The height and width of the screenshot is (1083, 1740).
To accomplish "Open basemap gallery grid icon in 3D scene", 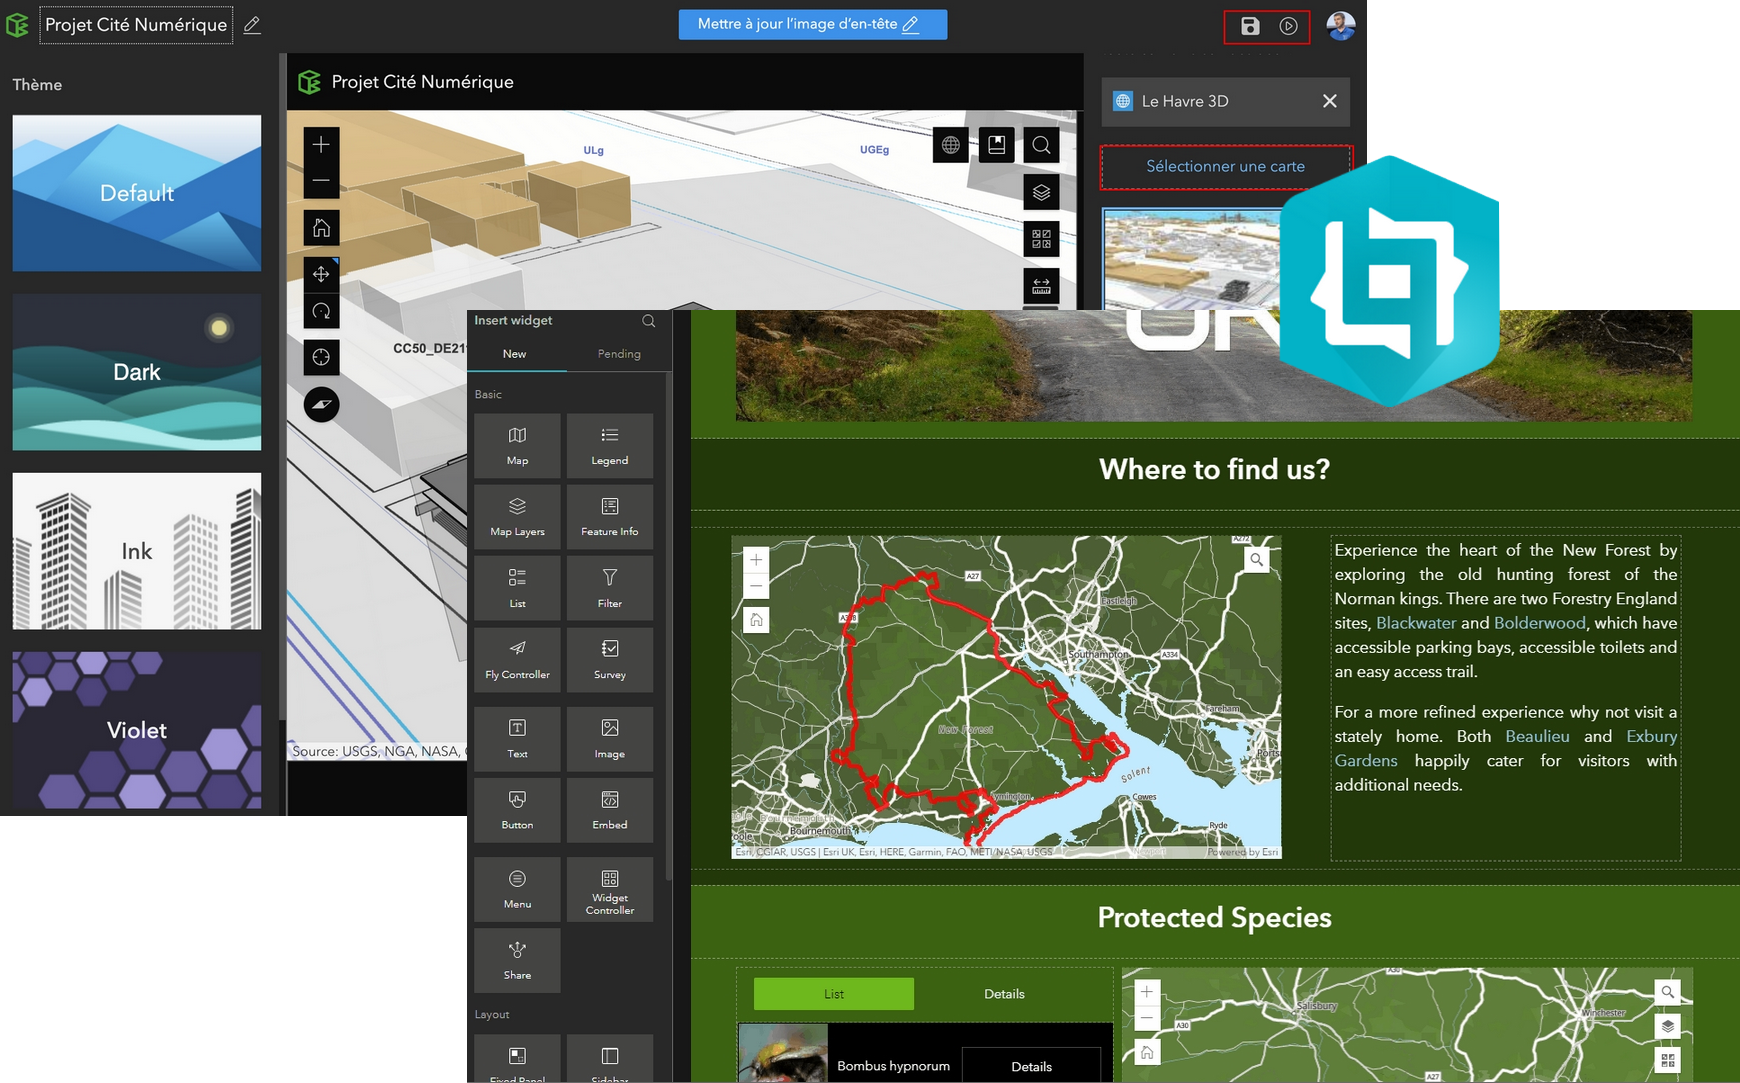I will (x=1041, y=239).
